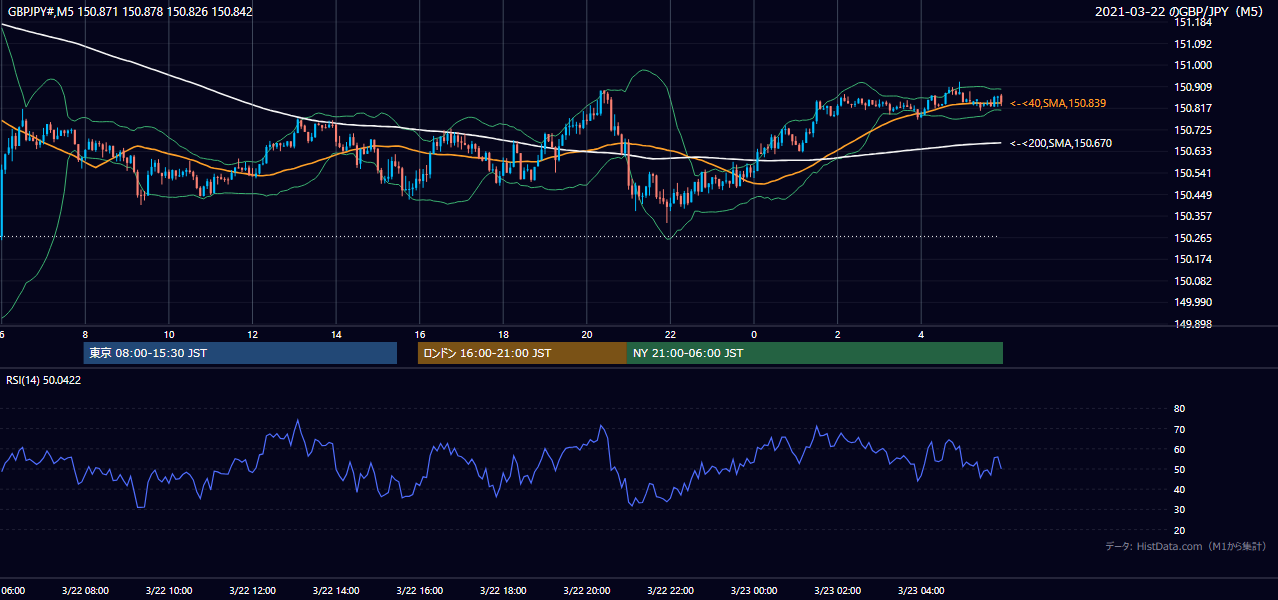The height and width of the screenshot is (600, 1278).
Task: Click the RSI(14) 50.0422 indicator label
Action: (44, 381)
